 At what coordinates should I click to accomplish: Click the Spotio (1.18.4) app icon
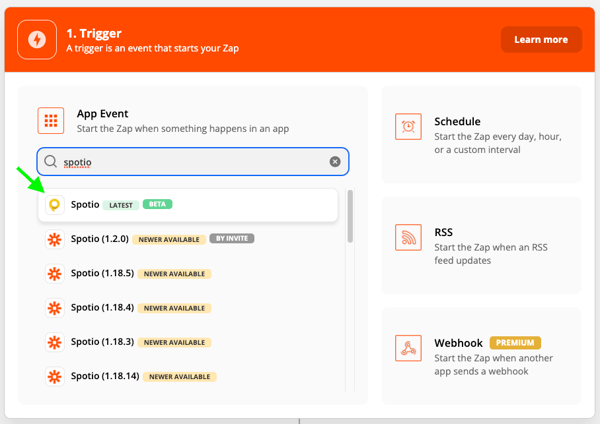pos(55,308)
